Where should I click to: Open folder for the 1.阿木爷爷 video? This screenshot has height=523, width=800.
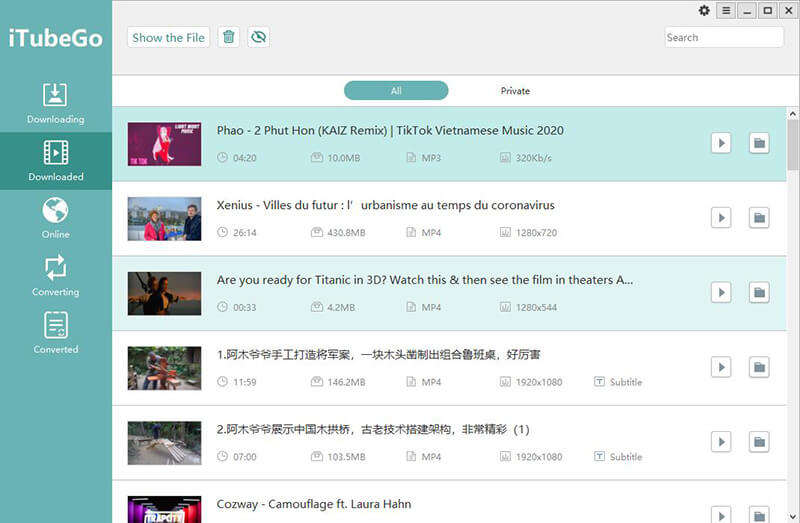coord(759,367)
